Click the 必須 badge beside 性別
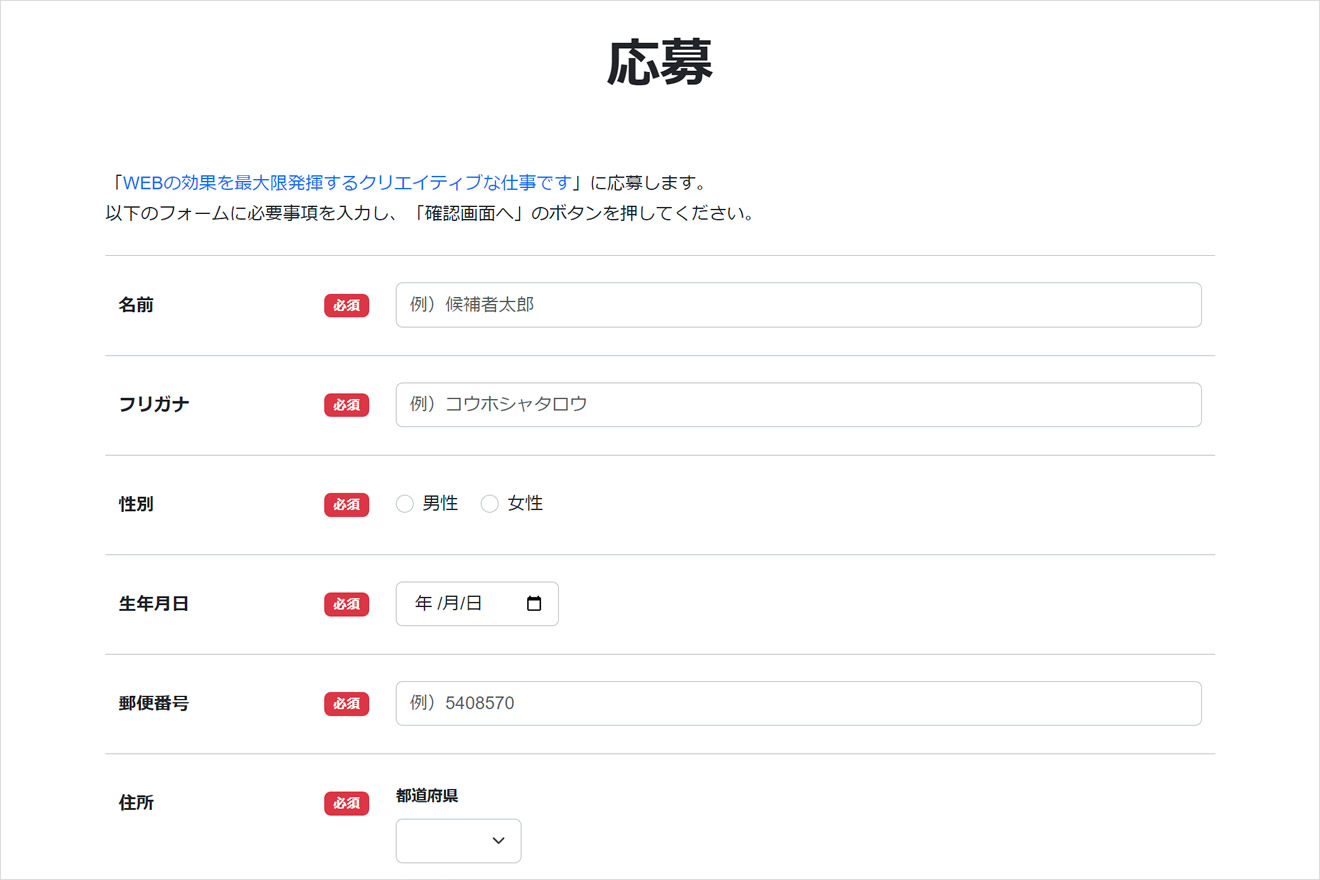This screenshot has height=880, width=1320. coord(346,504)
